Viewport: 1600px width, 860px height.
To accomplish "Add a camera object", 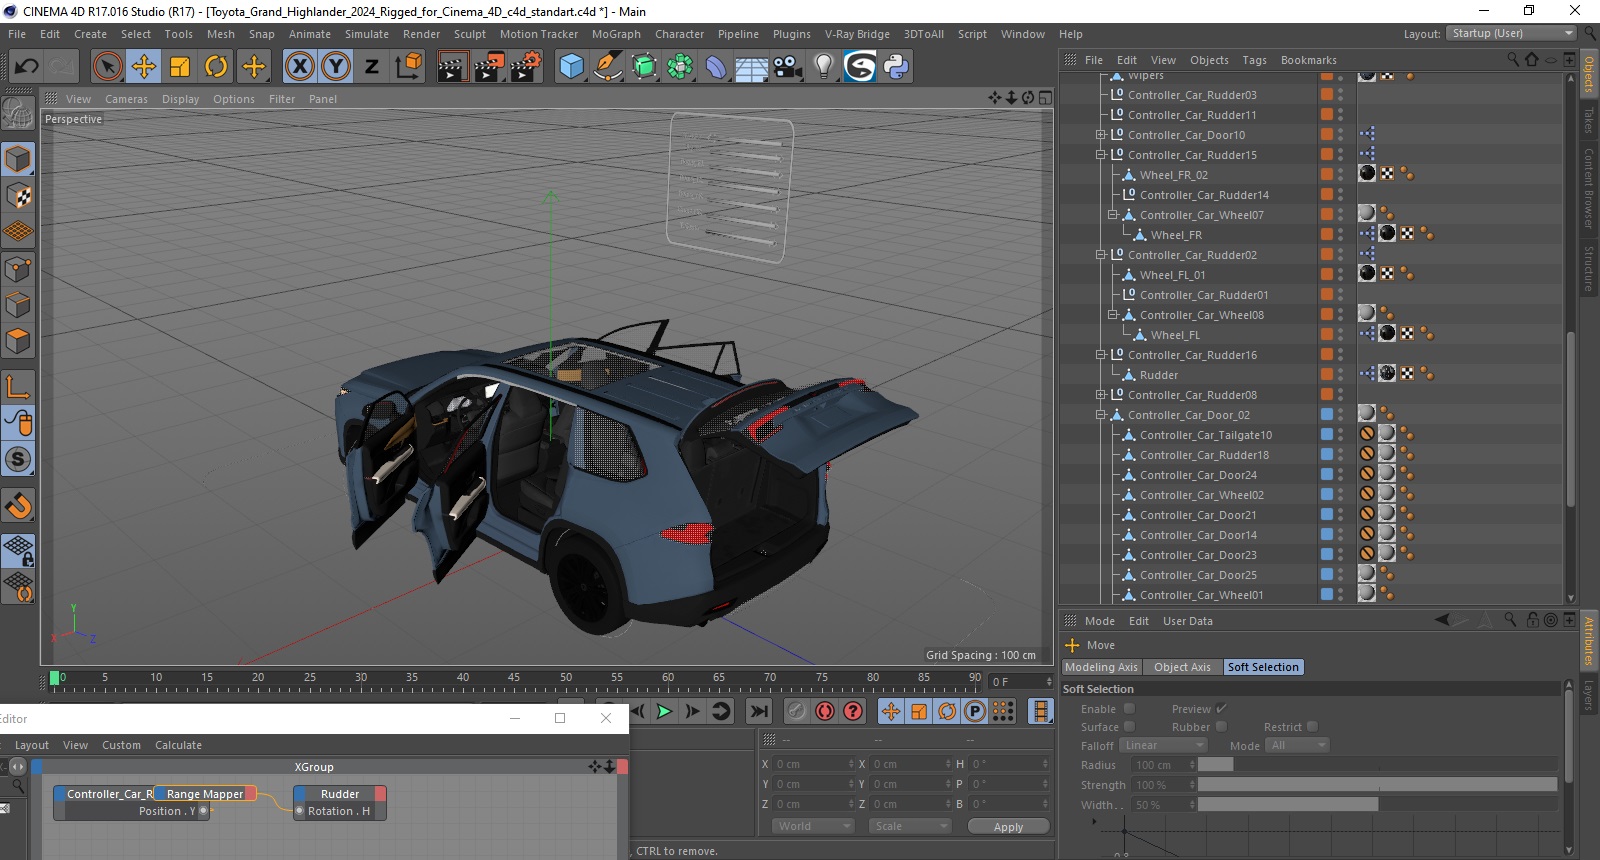I will point(788,67).
